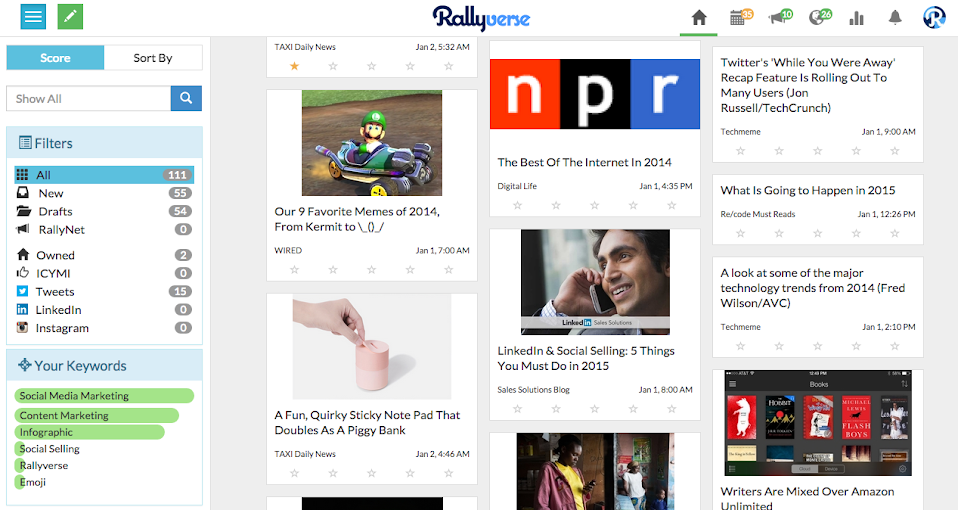Open the notifications bell icon
958x510 pixels.
click(895, 18)
